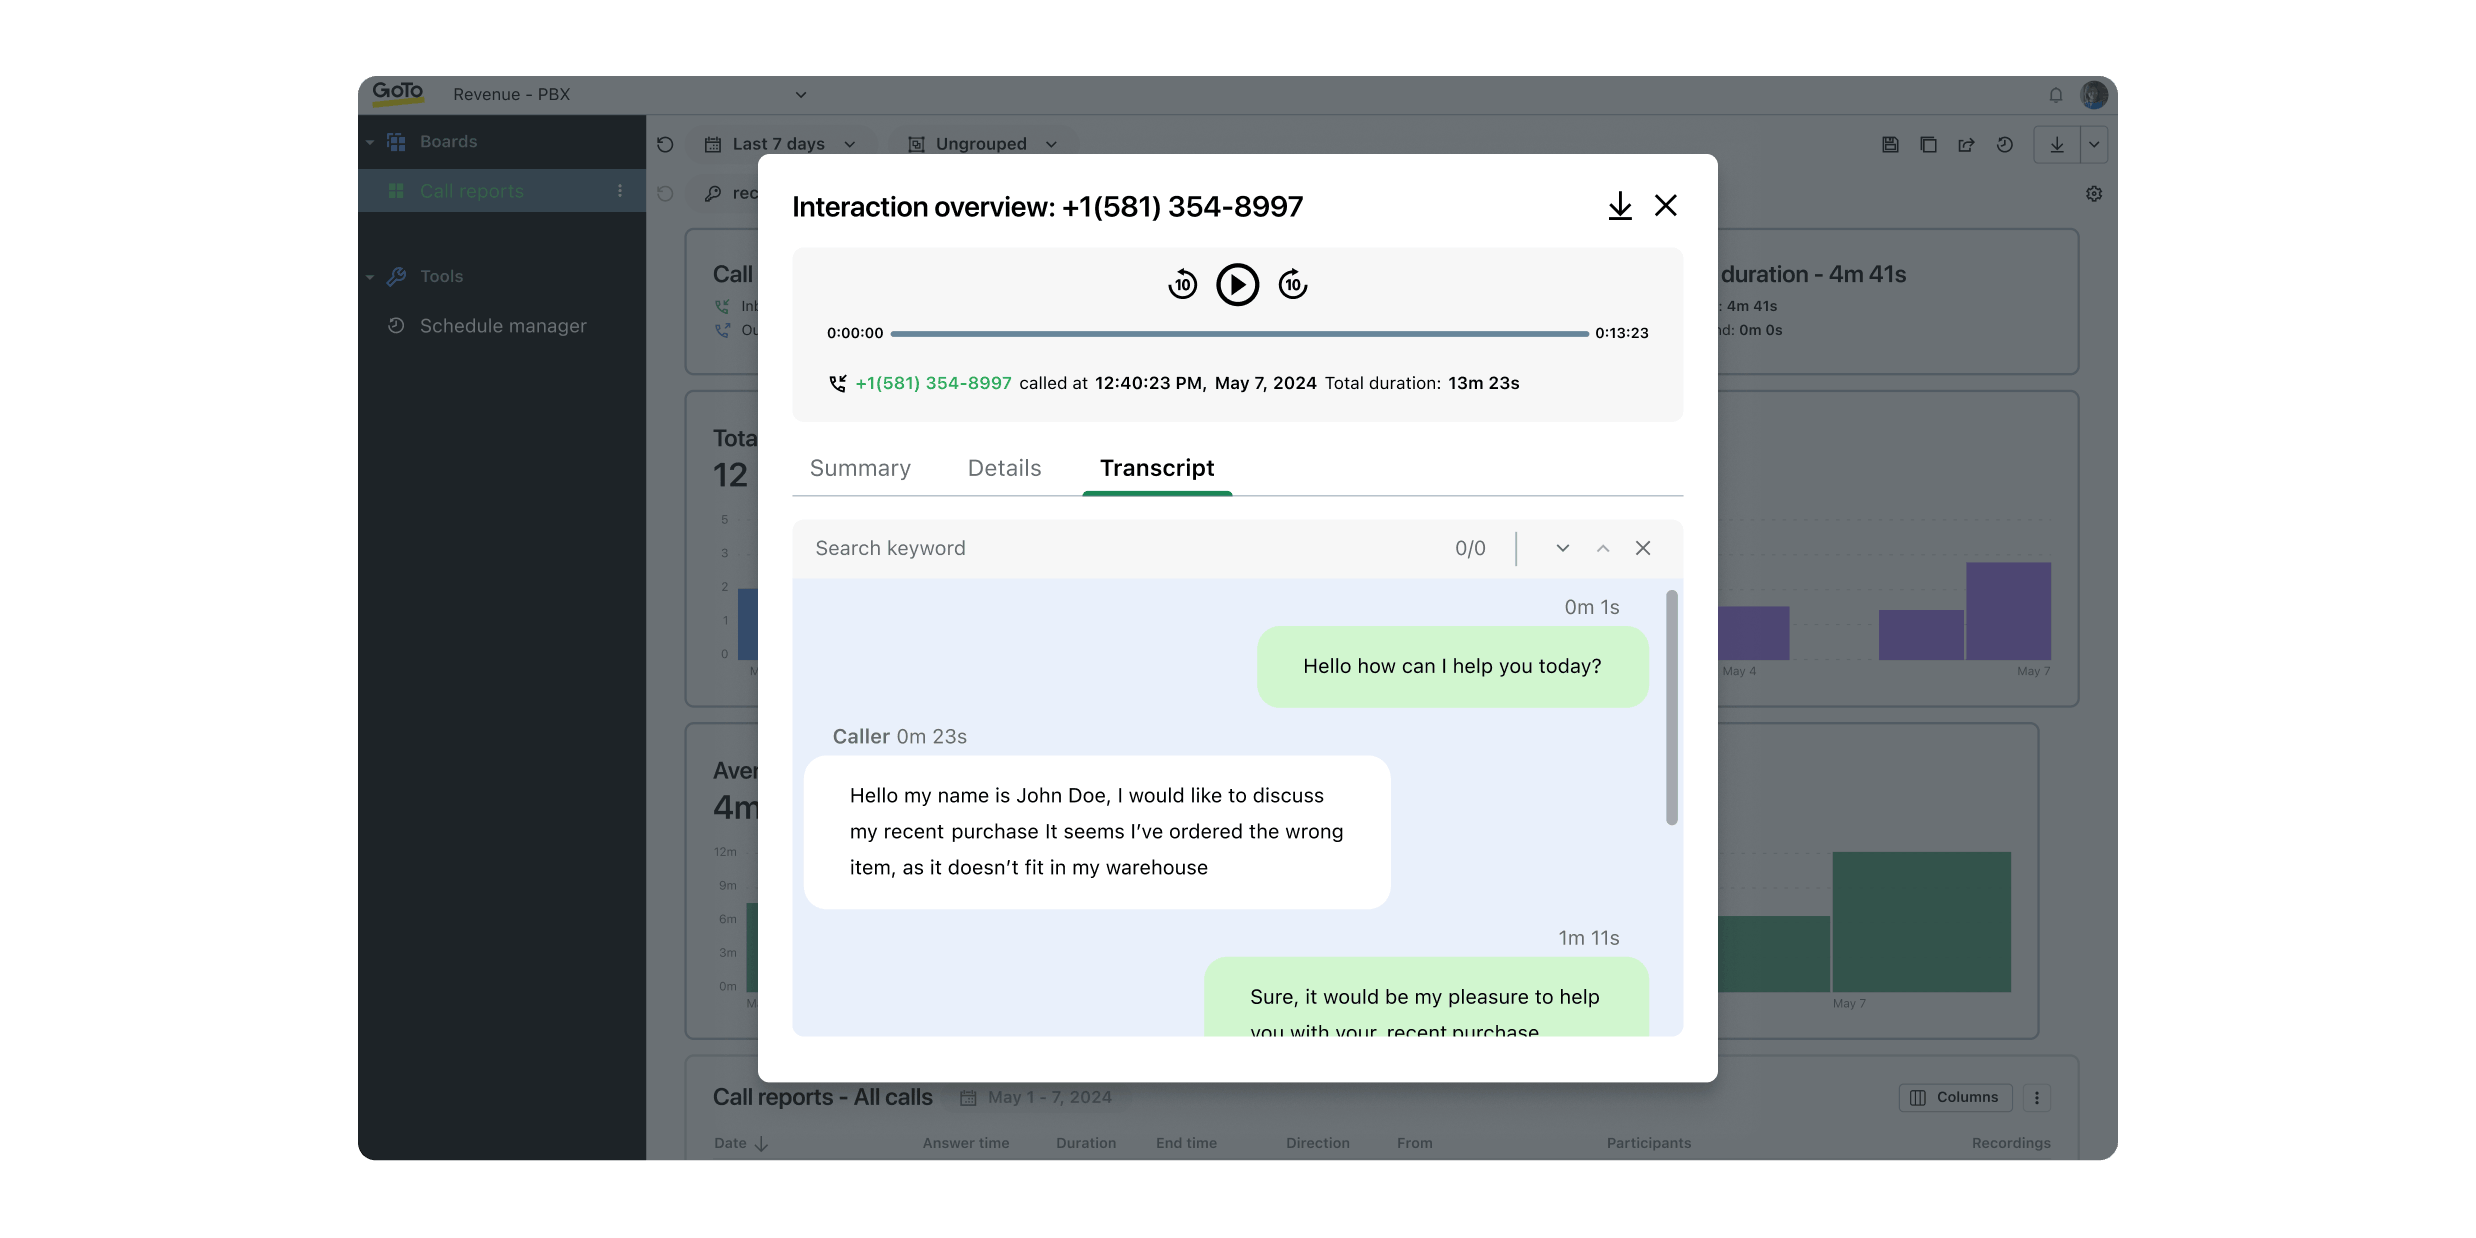
Task: Click the audio progress bar
Action: (1239, 333)
